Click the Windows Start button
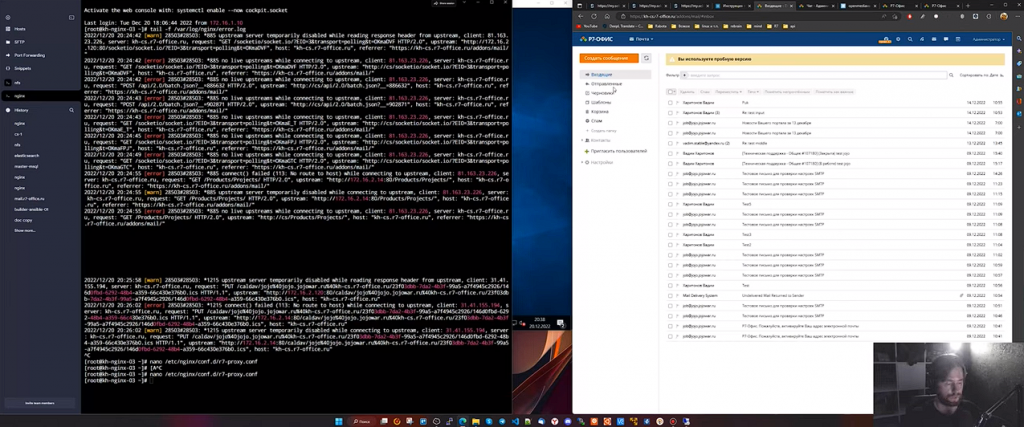This screenshot has width=1024, height=427. pos(338,422)
